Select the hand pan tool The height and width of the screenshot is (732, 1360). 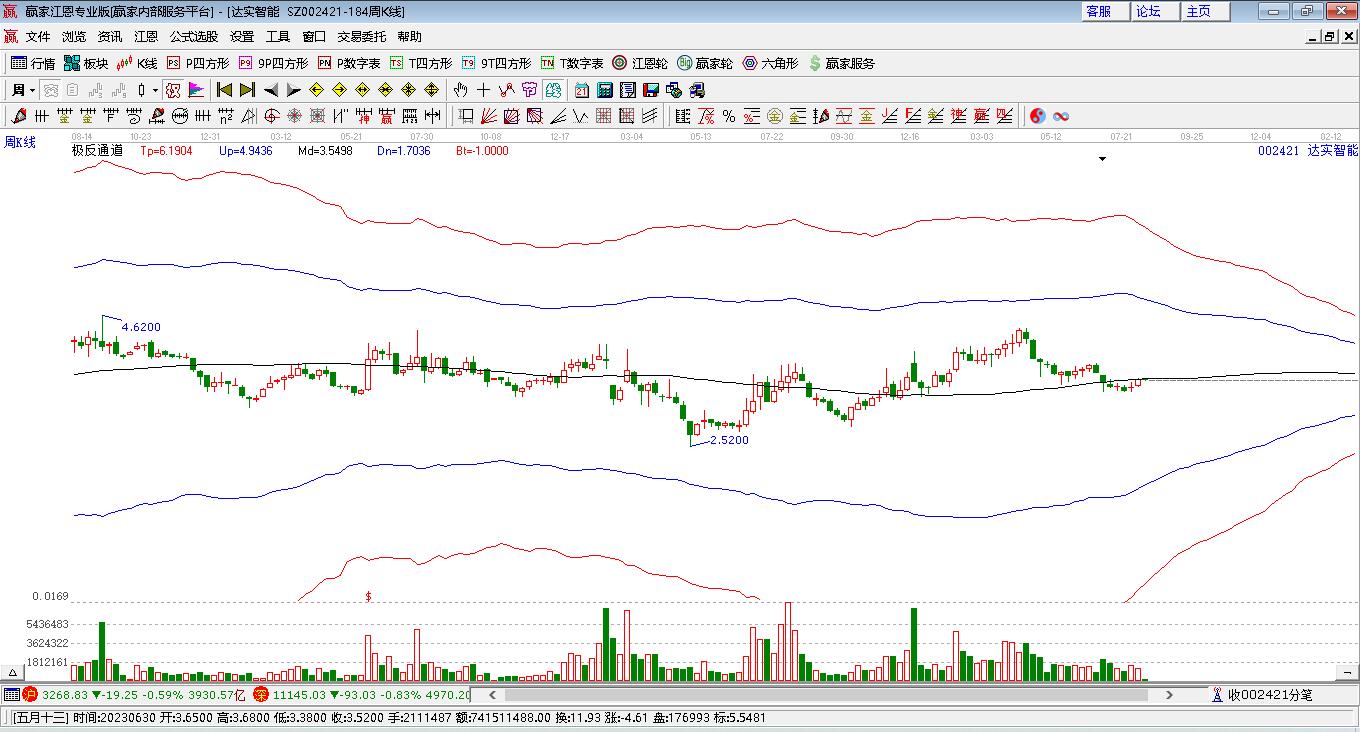point(461,90)
